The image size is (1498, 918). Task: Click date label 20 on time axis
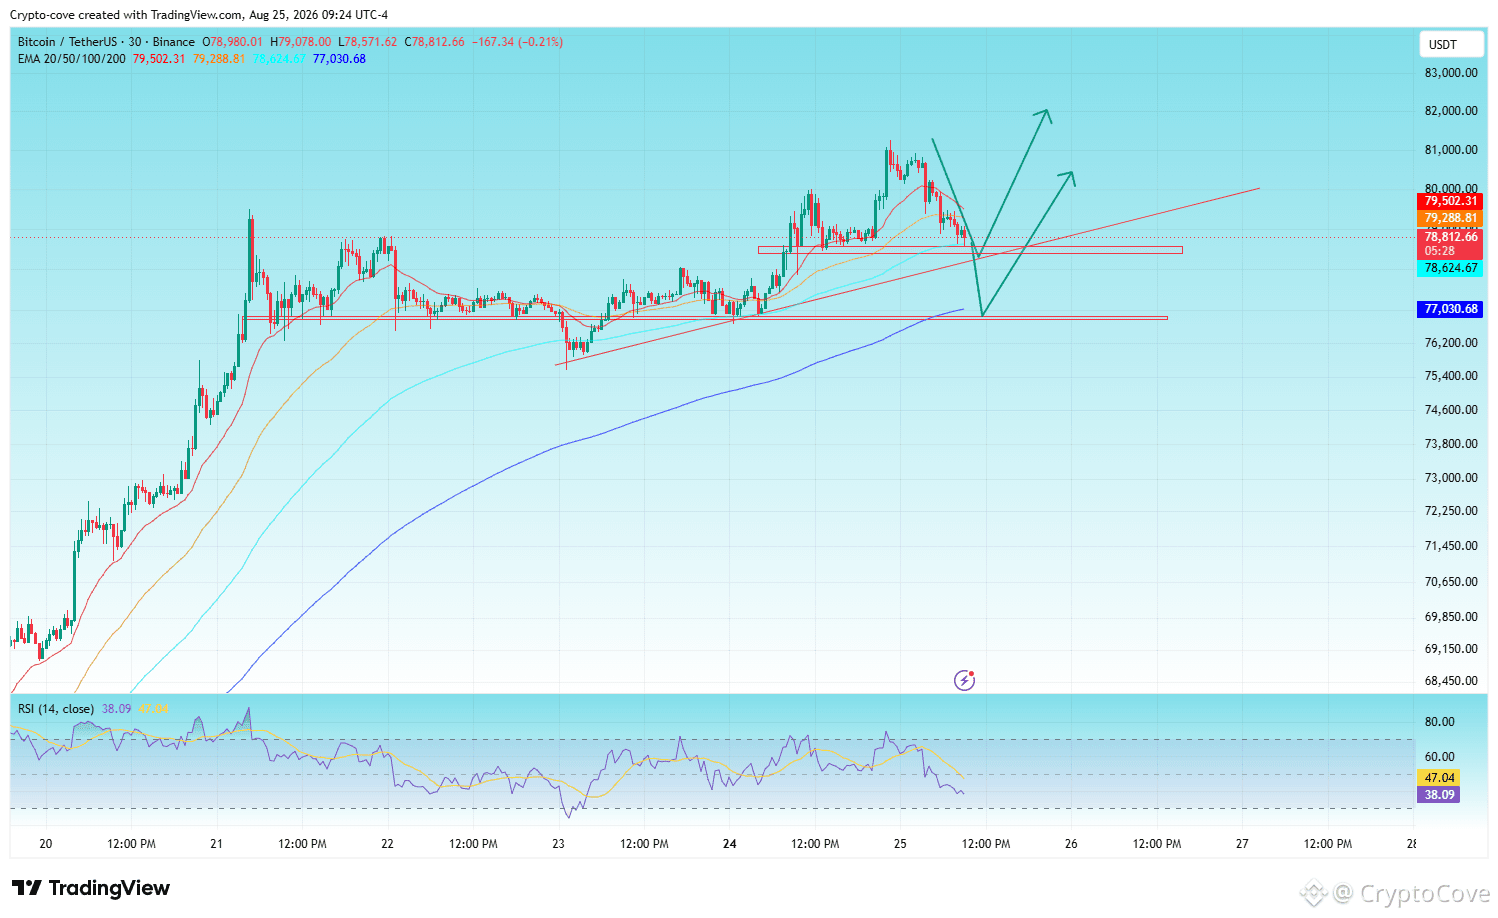coord(46,844)
